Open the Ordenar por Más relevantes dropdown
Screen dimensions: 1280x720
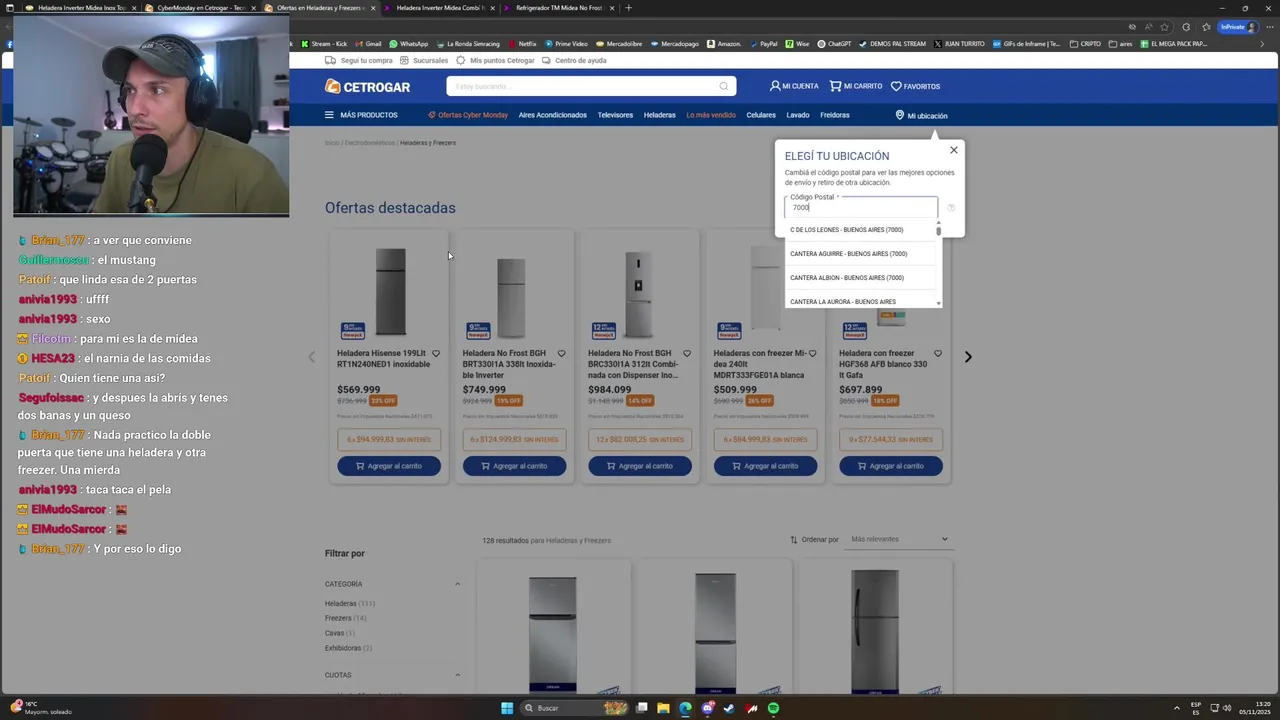[898, 539]
